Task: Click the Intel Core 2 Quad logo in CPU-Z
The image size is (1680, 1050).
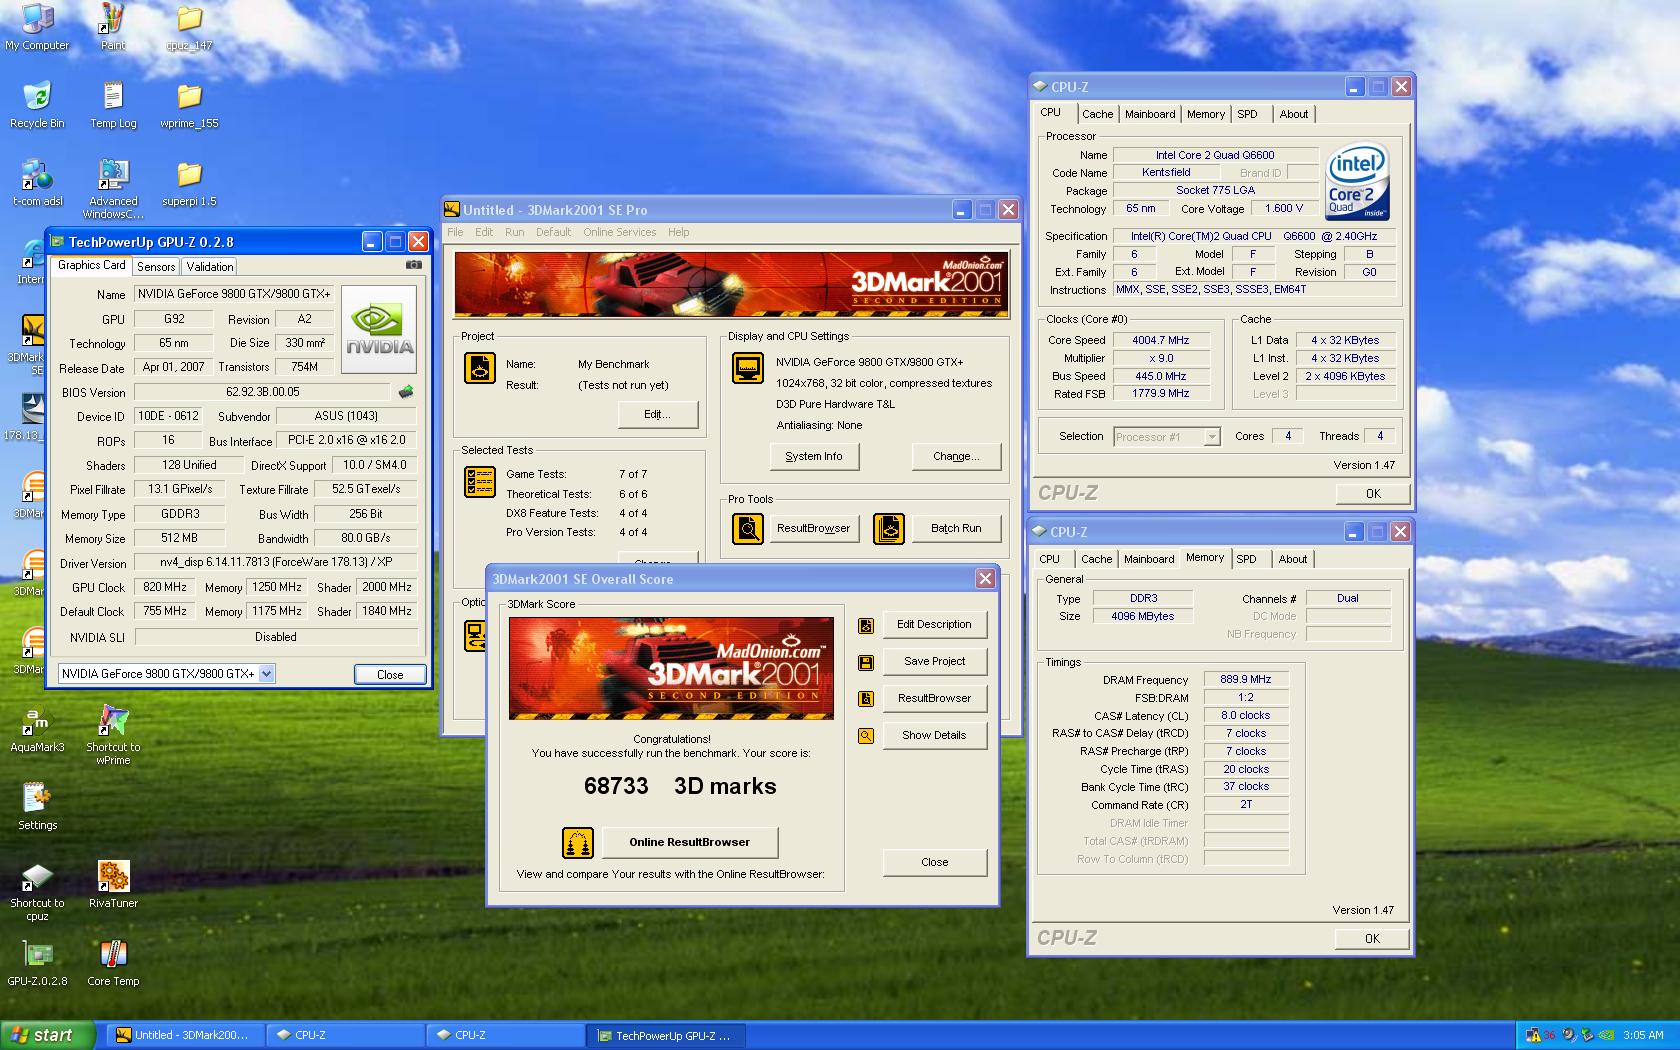Action: (x=1357, y=184)
